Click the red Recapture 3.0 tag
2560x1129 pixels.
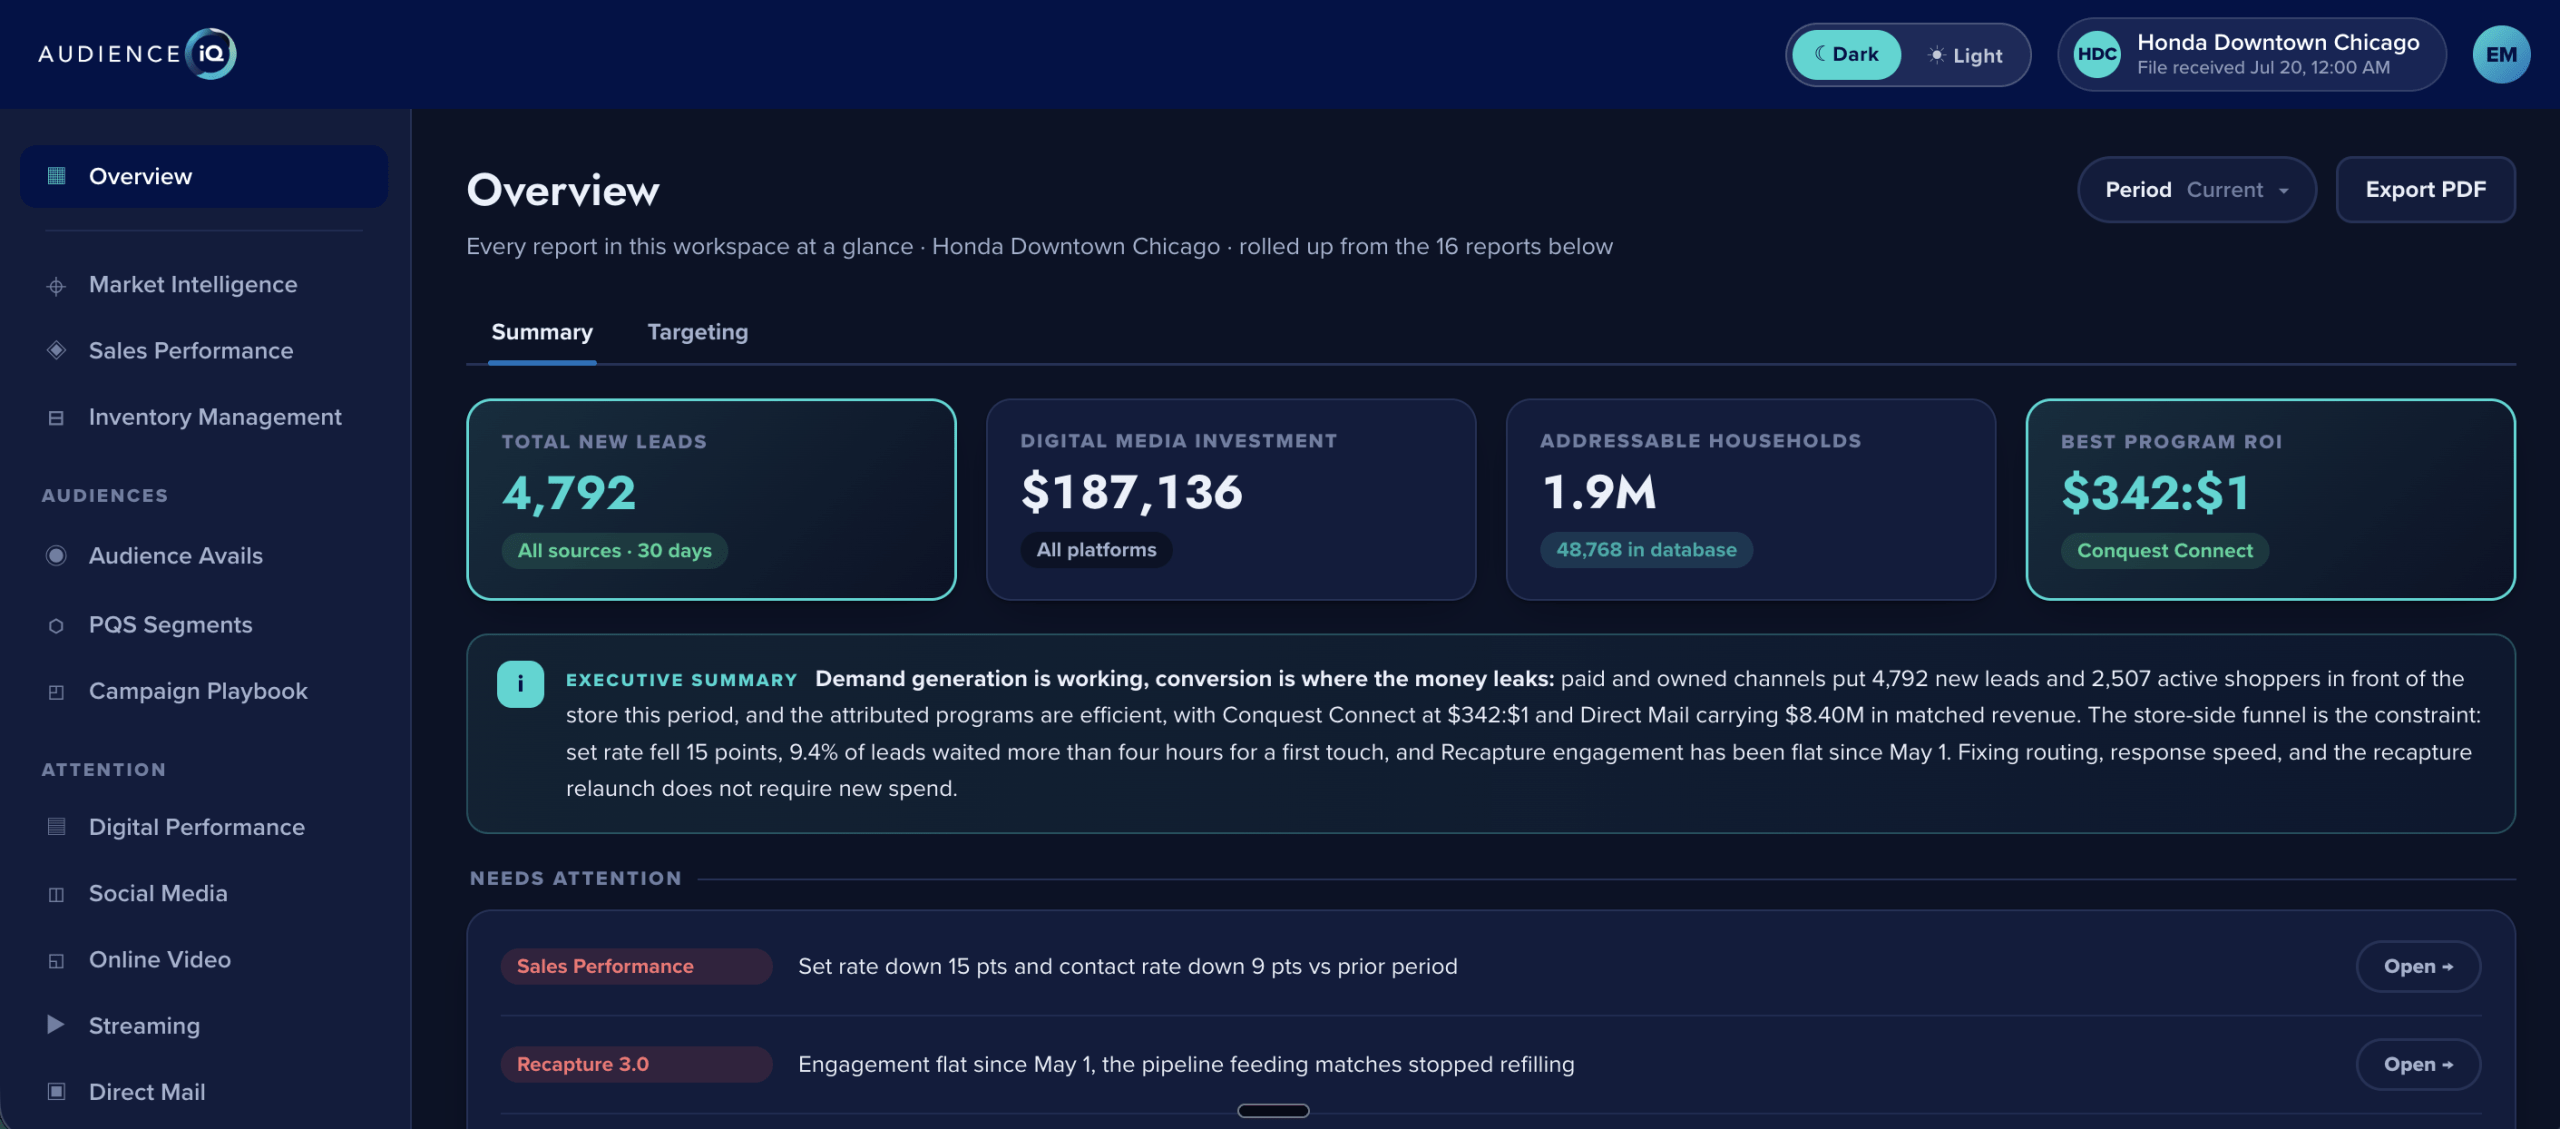pos(636,1065)
